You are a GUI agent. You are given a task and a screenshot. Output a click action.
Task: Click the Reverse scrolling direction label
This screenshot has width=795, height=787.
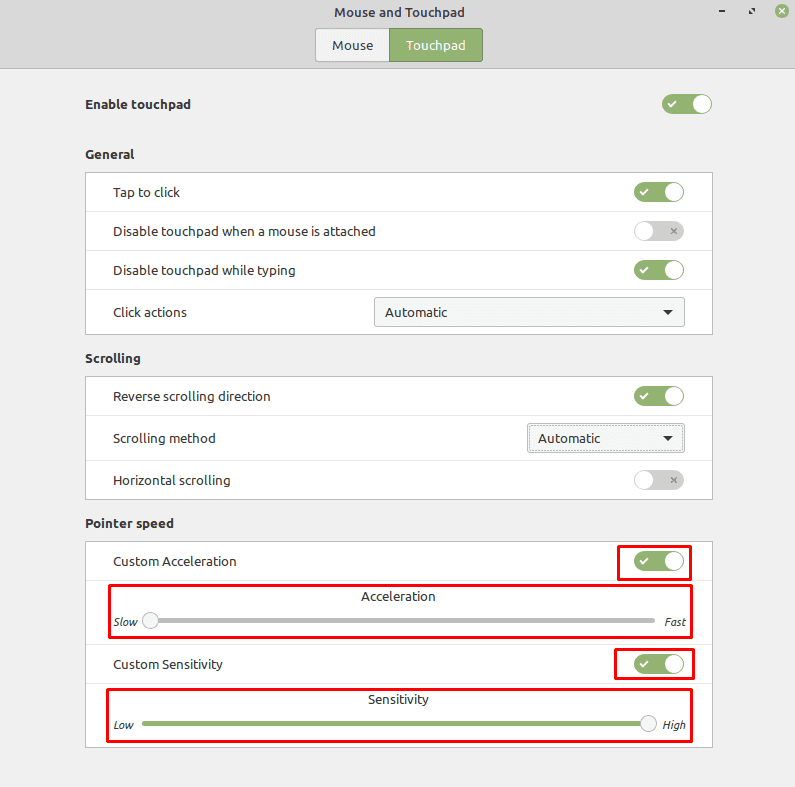point(191,396)
